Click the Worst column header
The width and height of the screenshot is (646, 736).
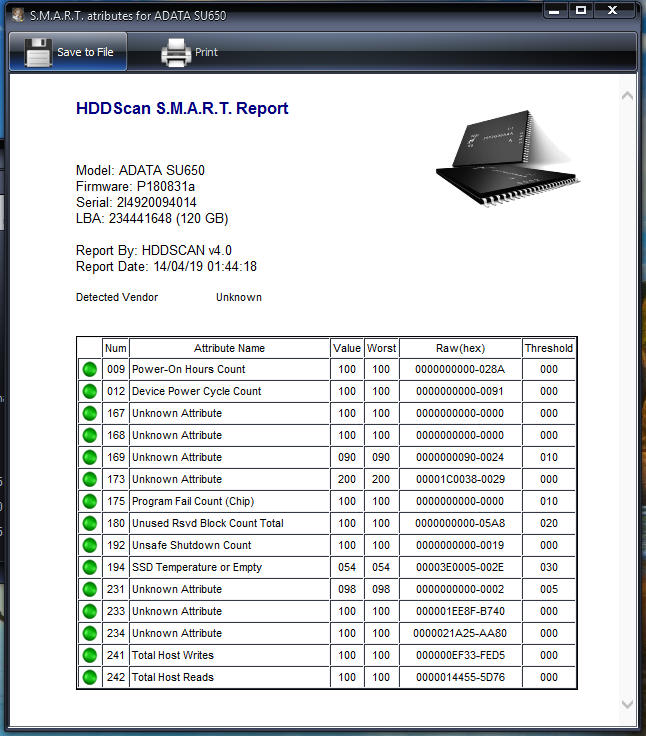click(x=381, y=348)
